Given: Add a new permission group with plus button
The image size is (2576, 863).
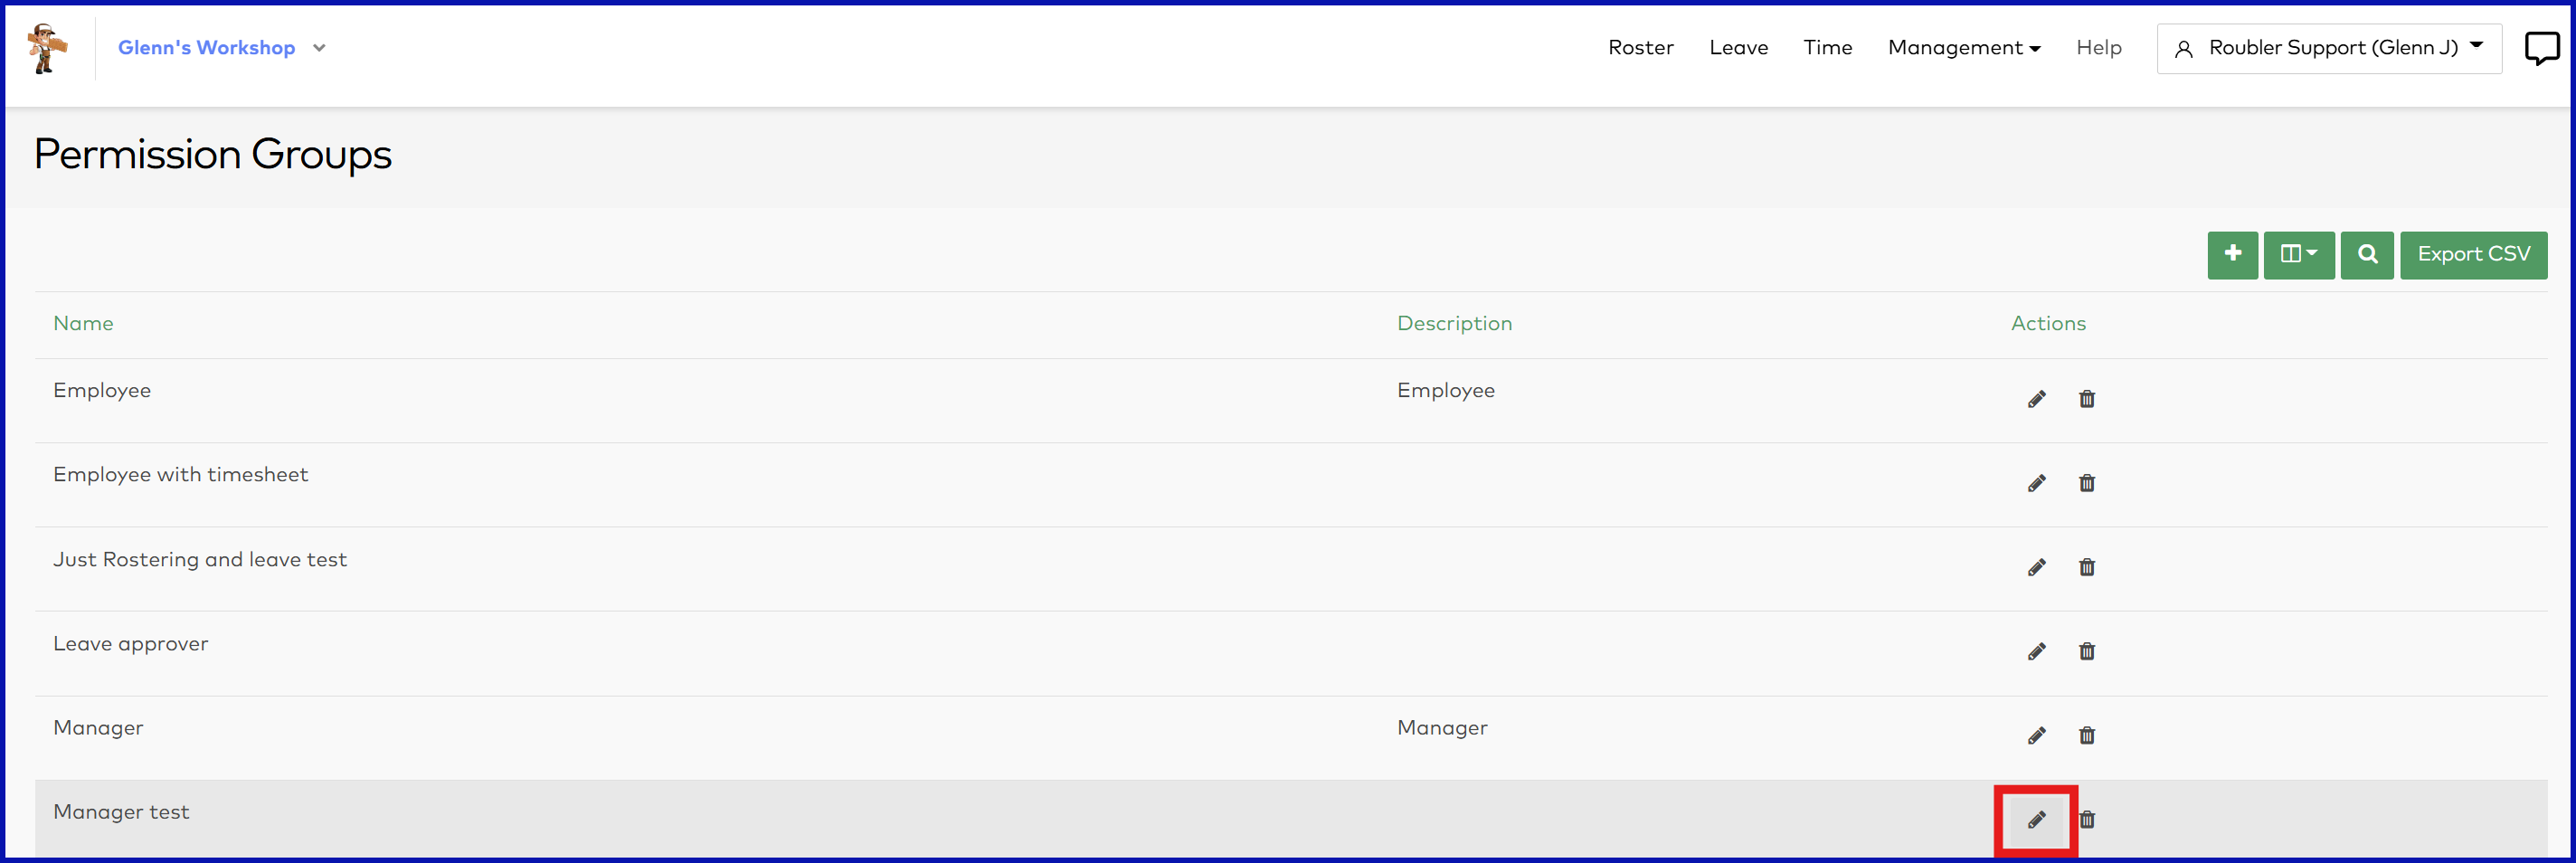Looking at the screenshot, I should [x=2232, y=254].
